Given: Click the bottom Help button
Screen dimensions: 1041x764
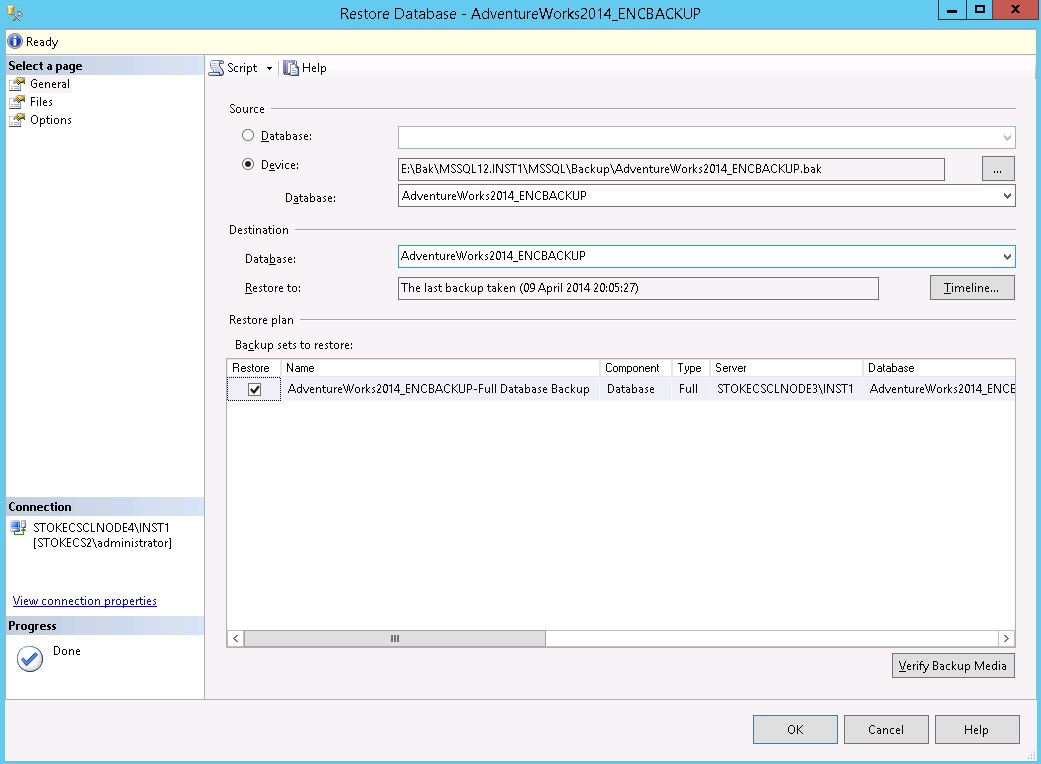Looking at the screenshot, I should (x=977, y=729).
